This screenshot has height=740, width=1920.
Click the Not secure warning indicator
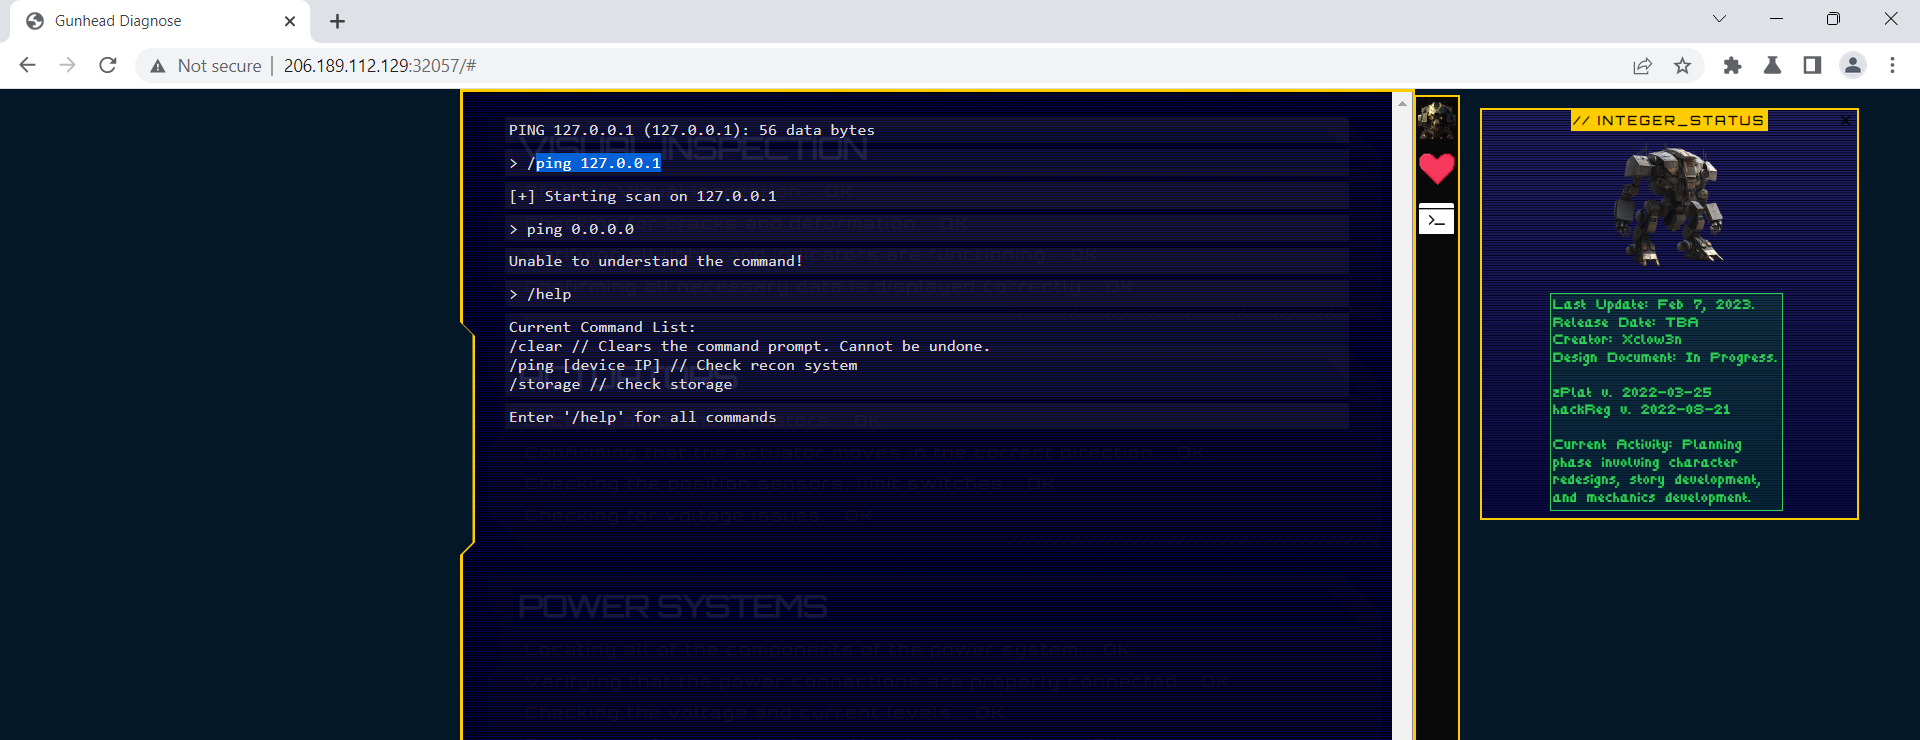(205, 66)
